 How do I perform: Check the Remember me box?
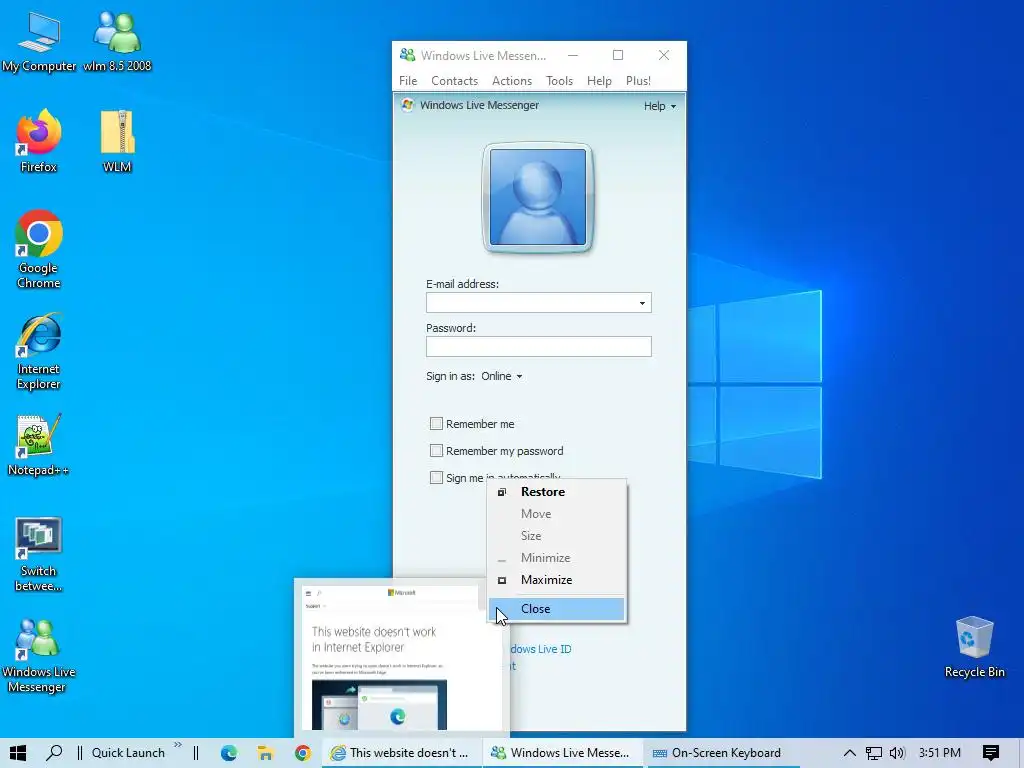pos(436,424)
